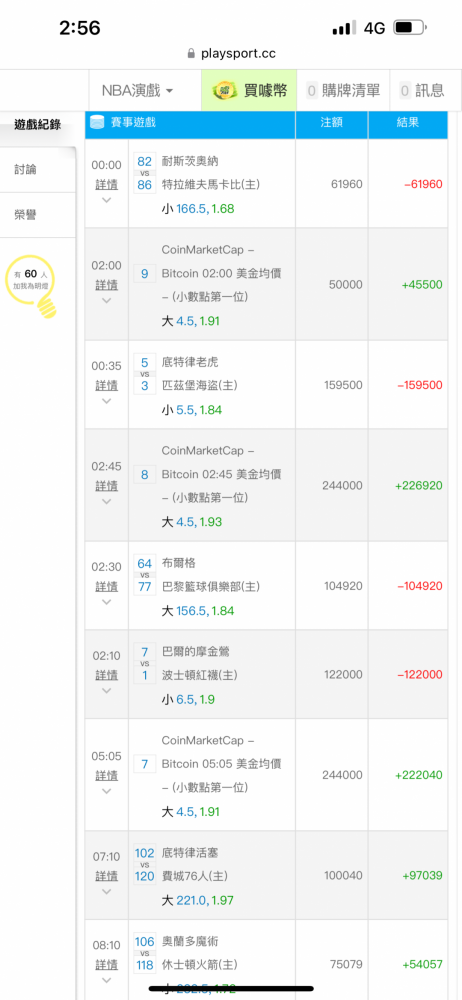The image size is (462, 1000).
Task: Click team name 奧蘭多魔術
Action: [x=190, y=941]
